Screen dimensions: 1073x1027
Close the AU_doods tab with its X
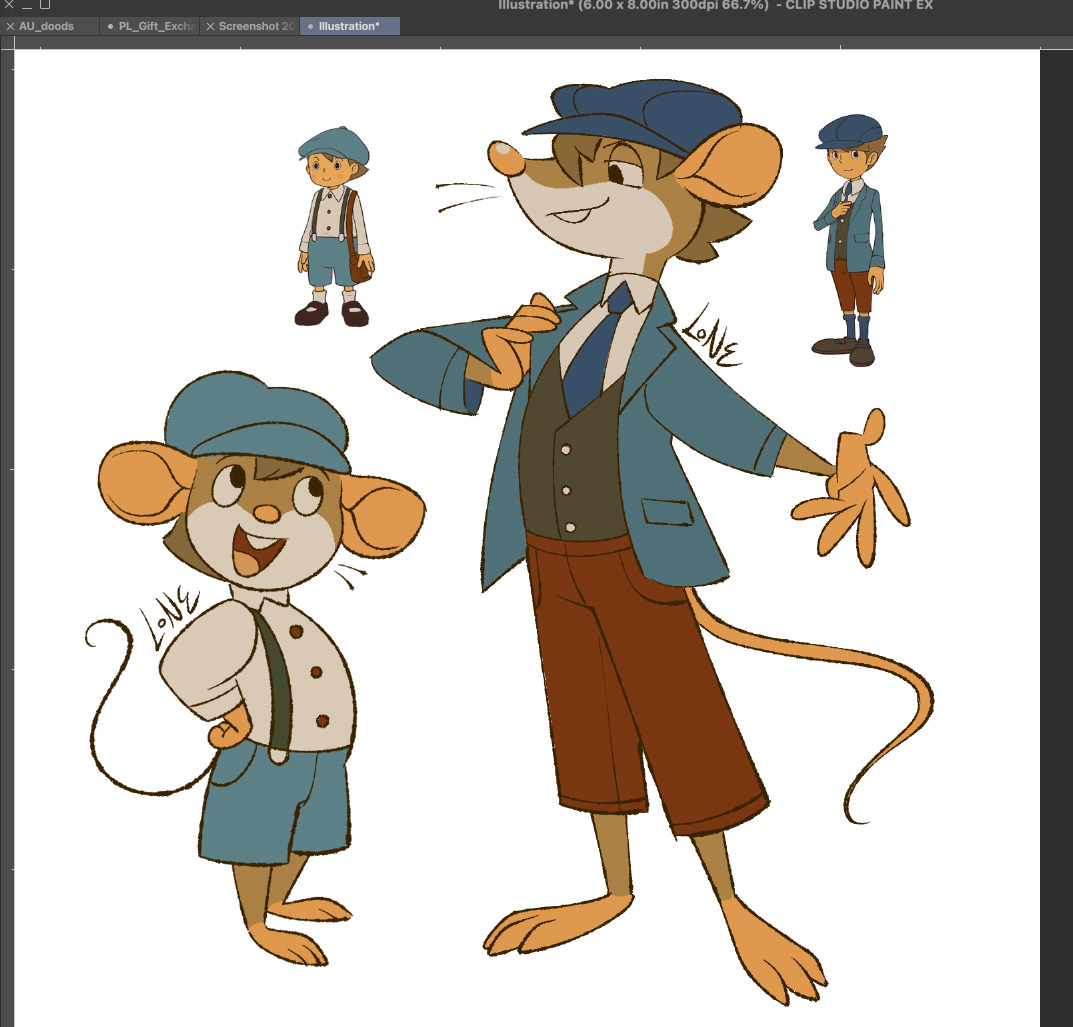pyautogui.click(x=9, y=26)
